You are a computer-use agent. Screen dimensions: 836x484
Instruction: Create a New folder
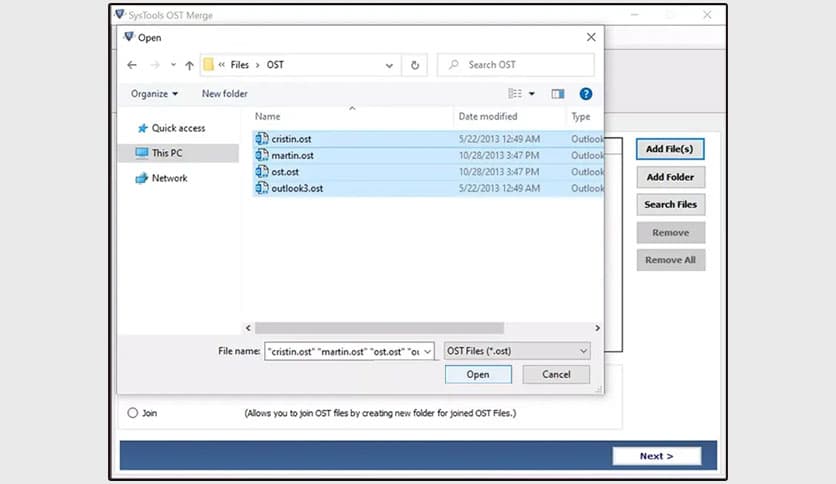click(x=224, y=94)
